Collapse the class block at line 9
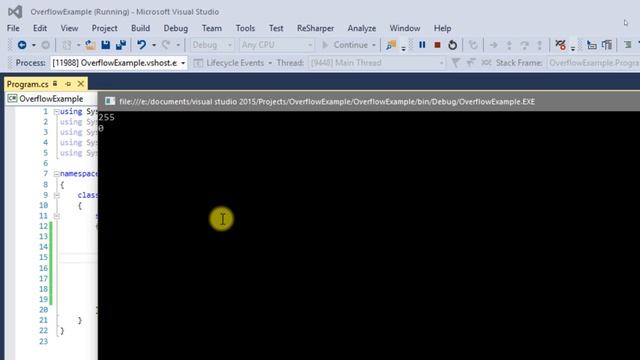This screenshot has width=640, height=360. tap(57, 195)
